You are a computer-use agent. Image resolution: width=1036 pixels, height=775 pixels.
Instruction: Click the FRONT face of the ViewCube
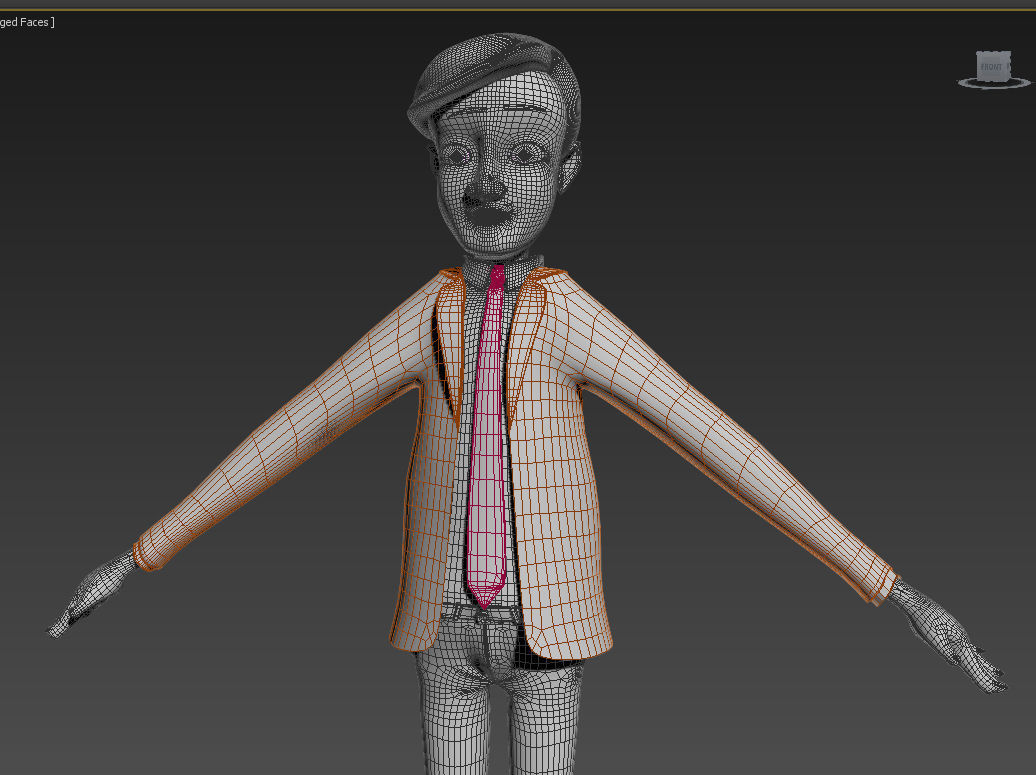(x=990, y=65)
